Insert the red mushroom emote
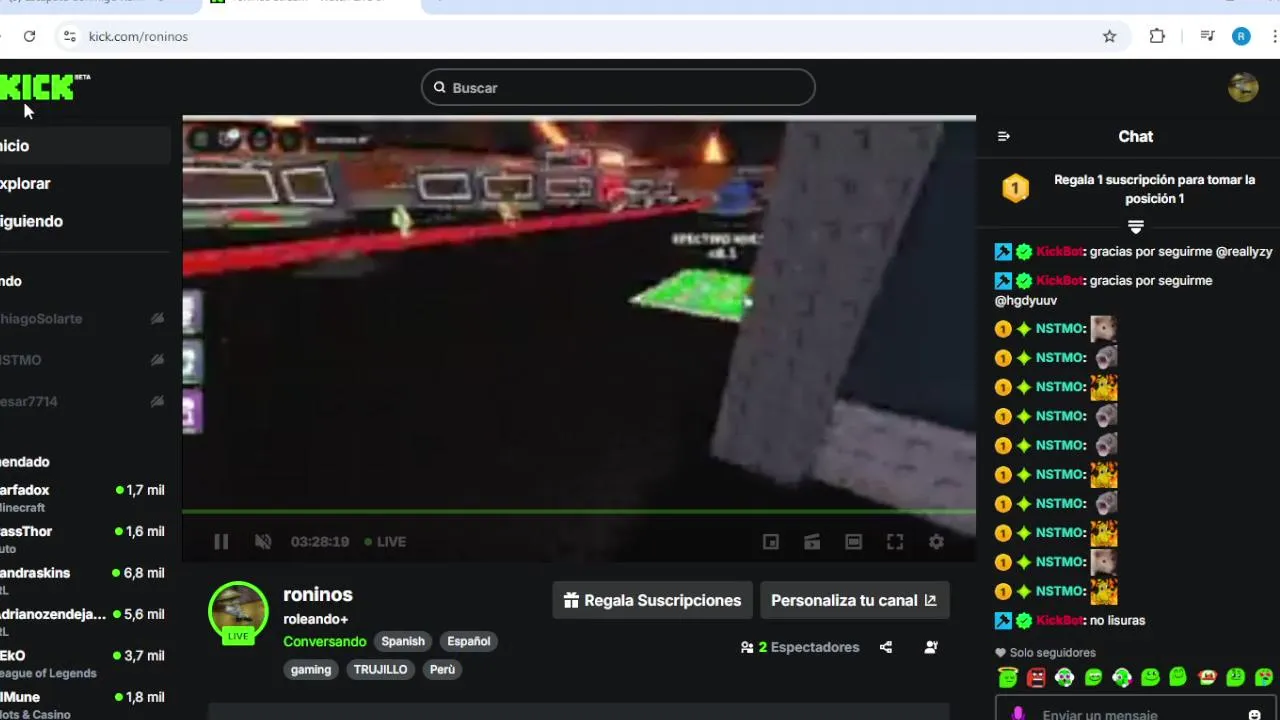This screenshot has width=1280, height=720. (x=1207, y=677)
